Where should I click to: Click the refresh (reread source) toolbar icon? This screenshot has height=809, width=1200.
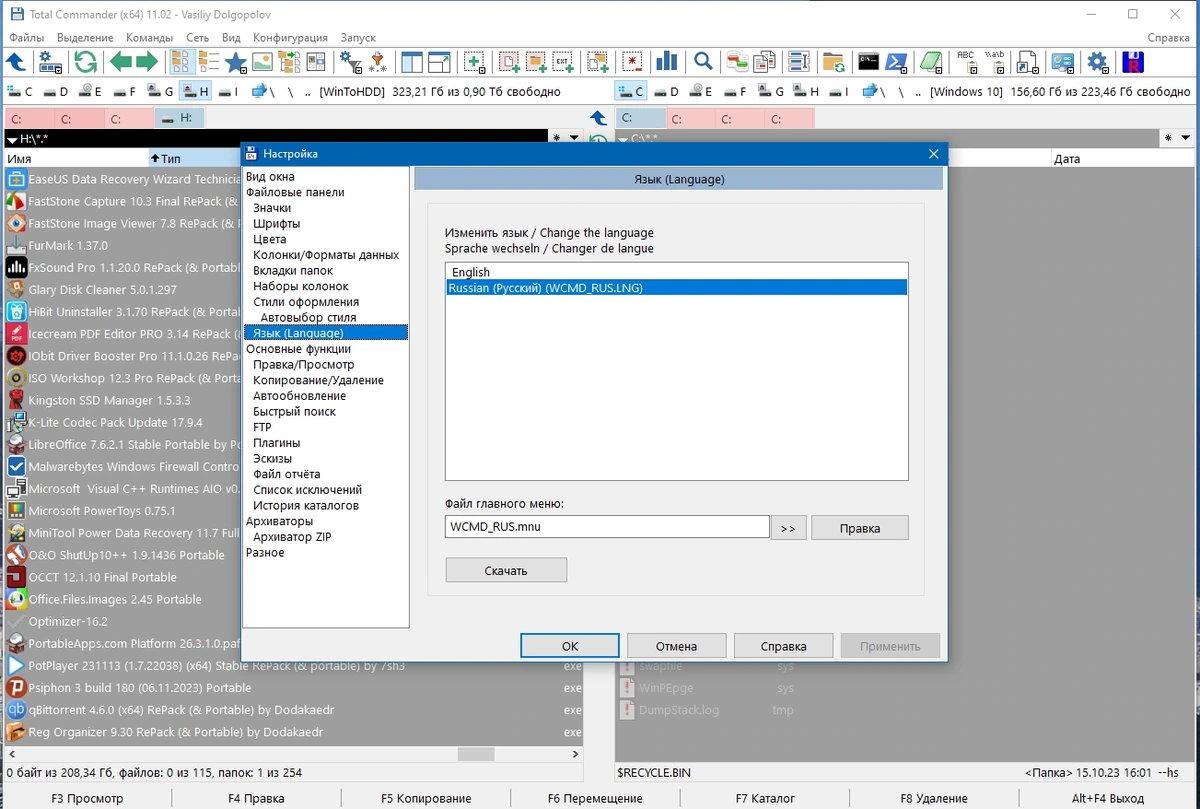[x=86, y=62]
